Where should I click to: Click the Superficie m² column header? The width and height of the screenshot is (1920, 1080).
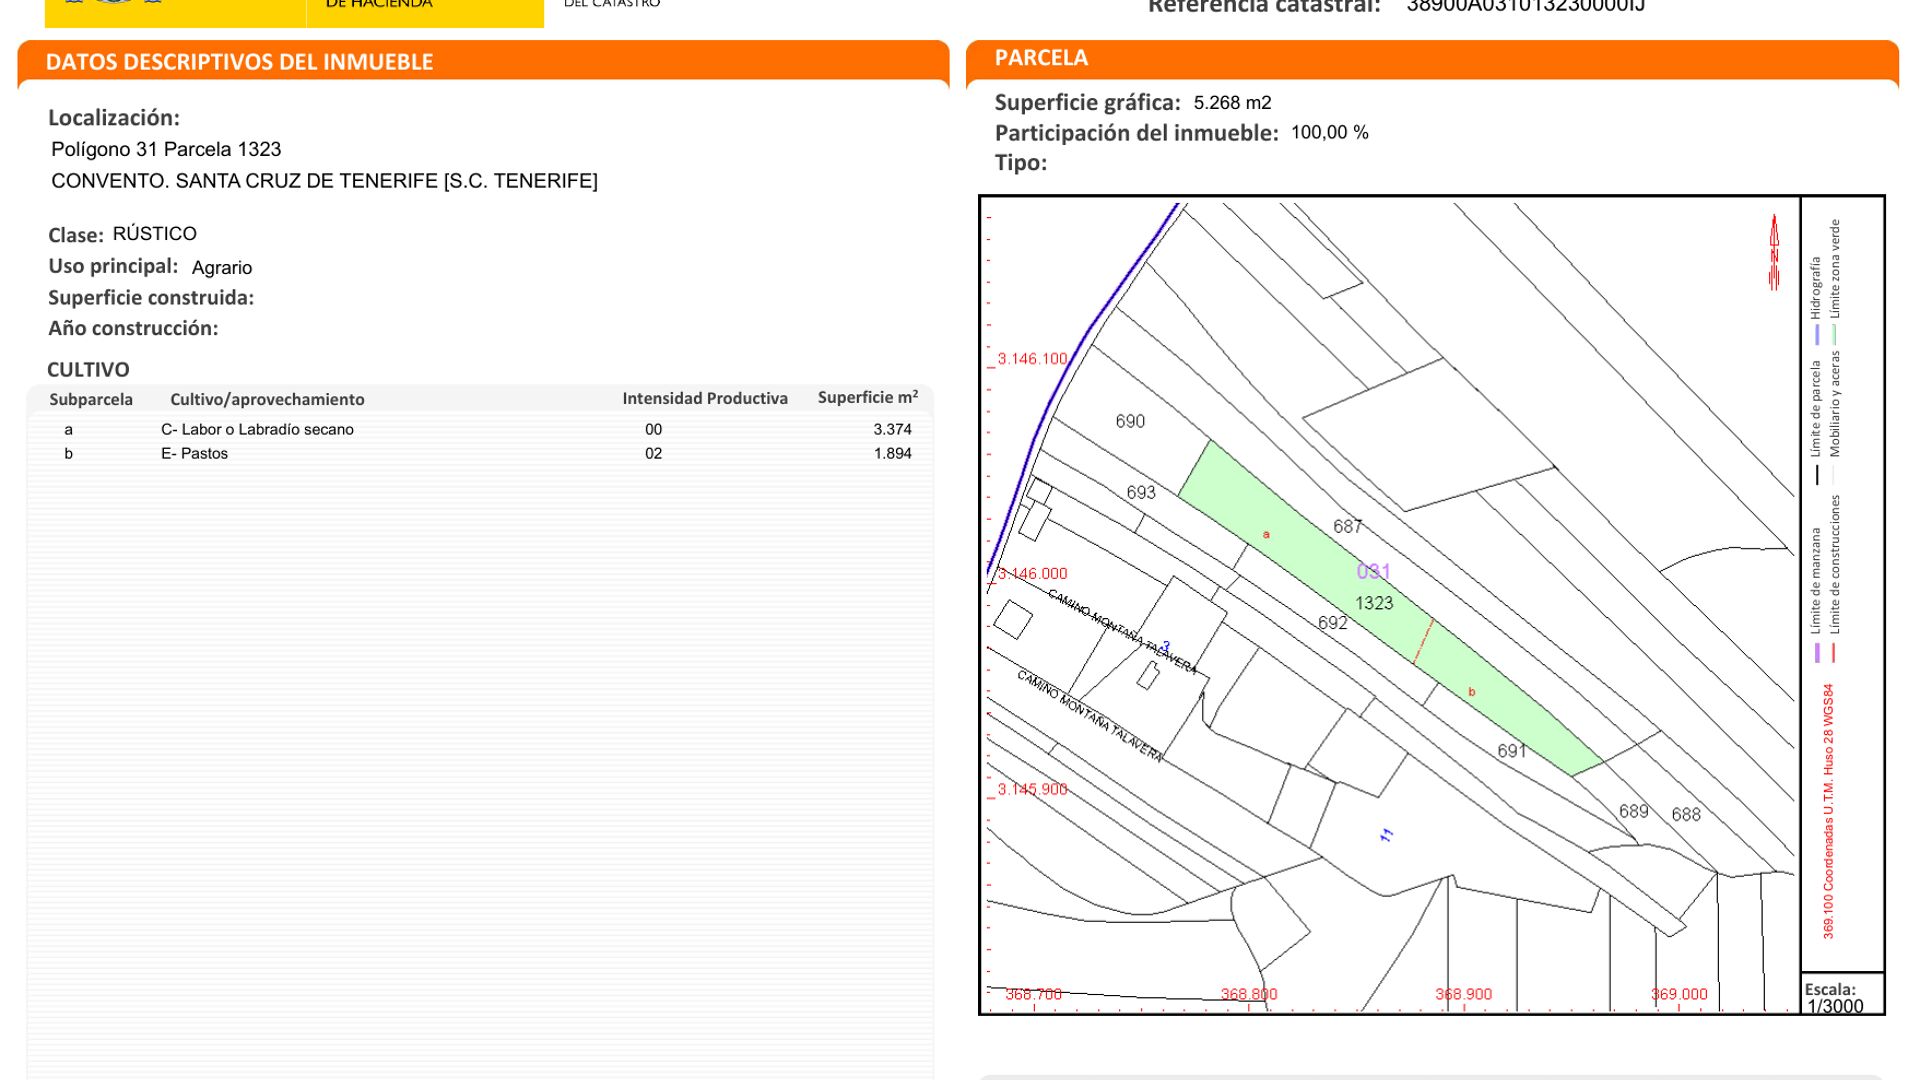point(867,398)
